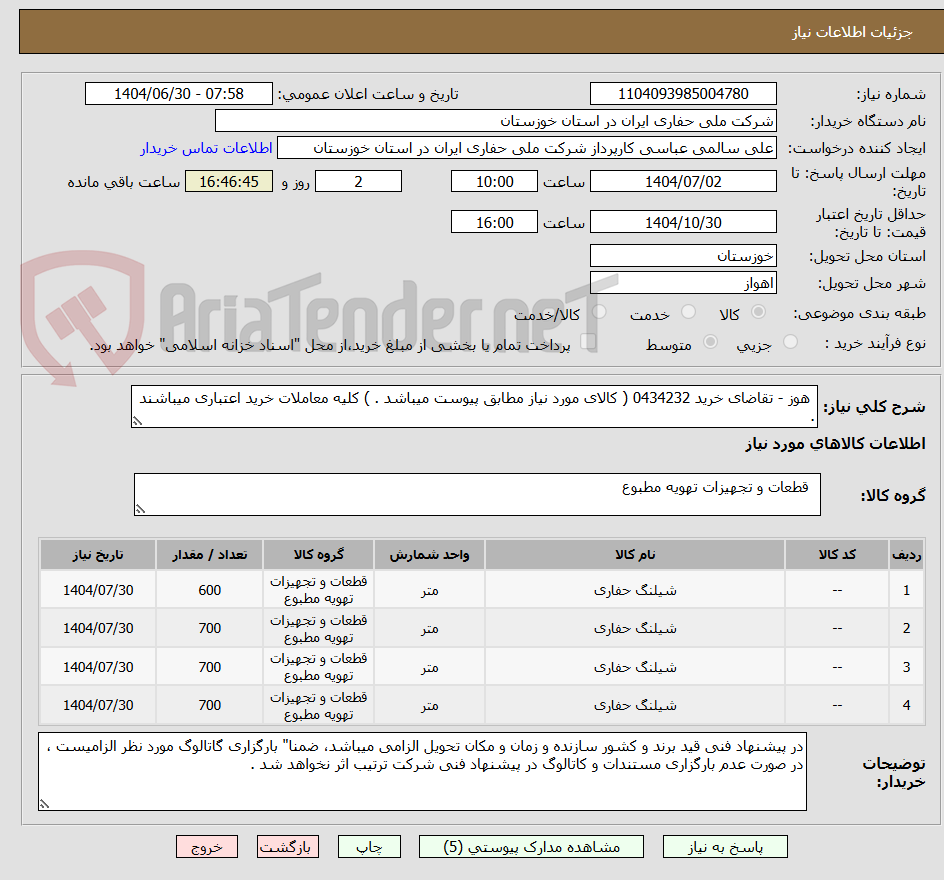Click the خروج exit button
This screenshot has width=944, height=880.
[207, 846]
